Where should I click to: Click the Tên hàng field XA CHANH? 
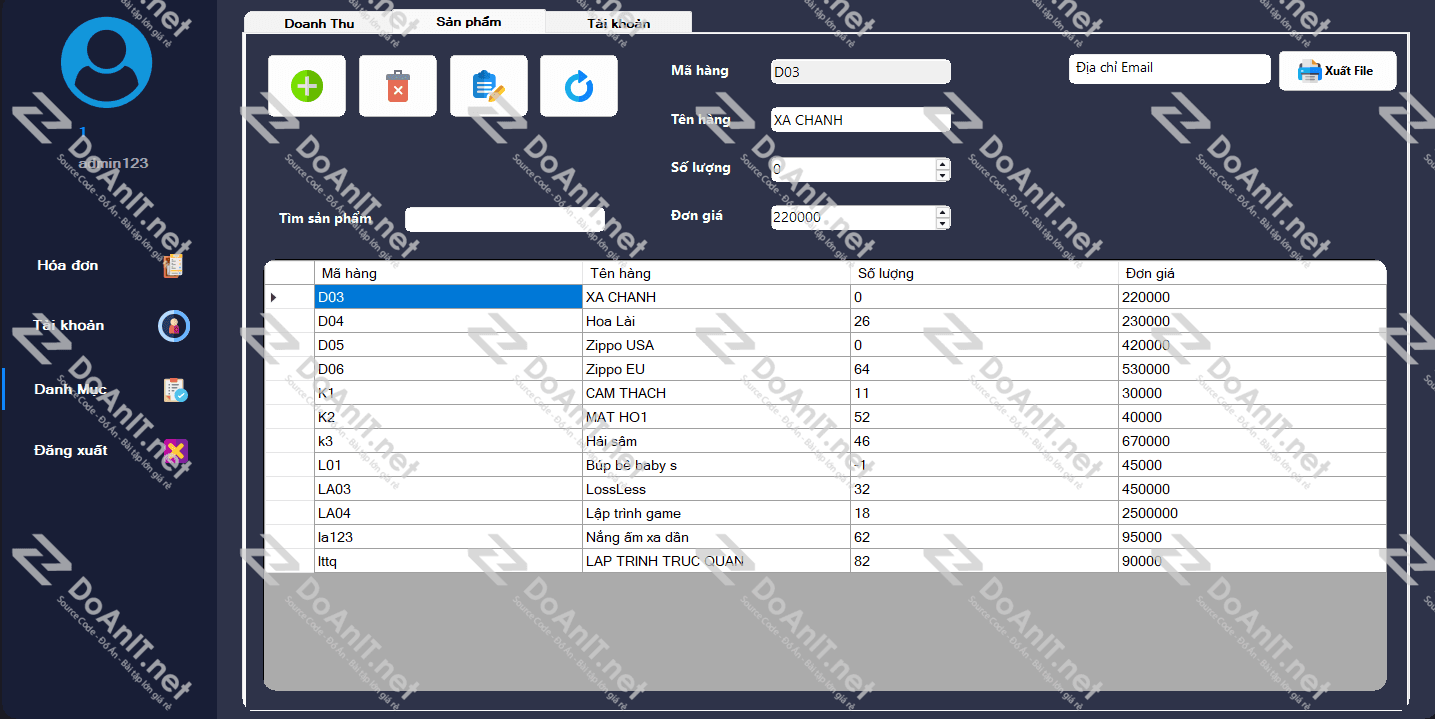point(860,120)
